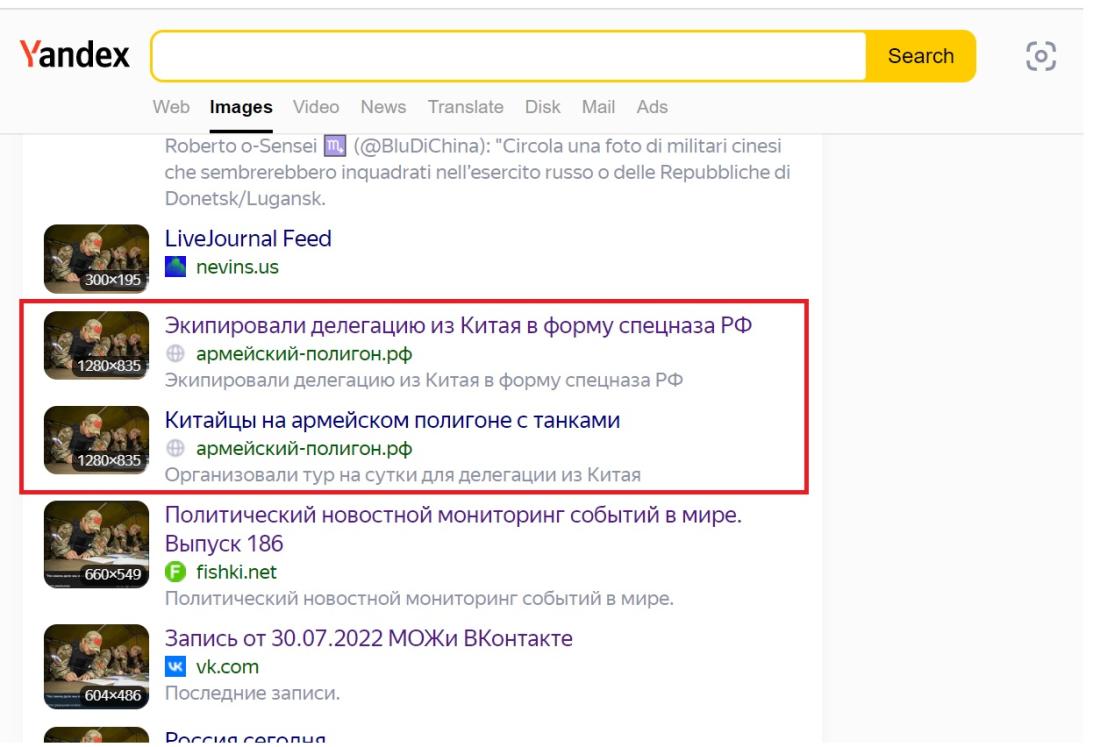Open the Mail tab

pos(598,107)
